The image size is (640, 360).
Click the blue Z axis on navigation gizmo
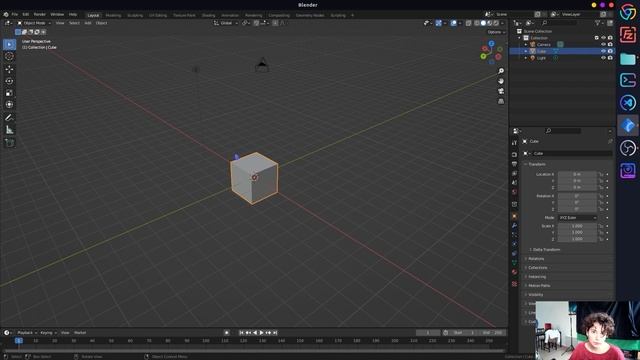click(x=491, y=44)
